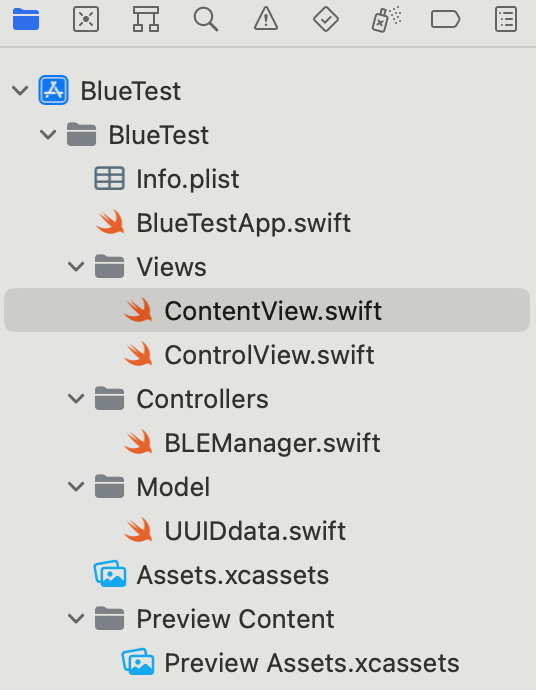Collapse the Preview Content folder

pyautogui.click(x=76, y=619)
